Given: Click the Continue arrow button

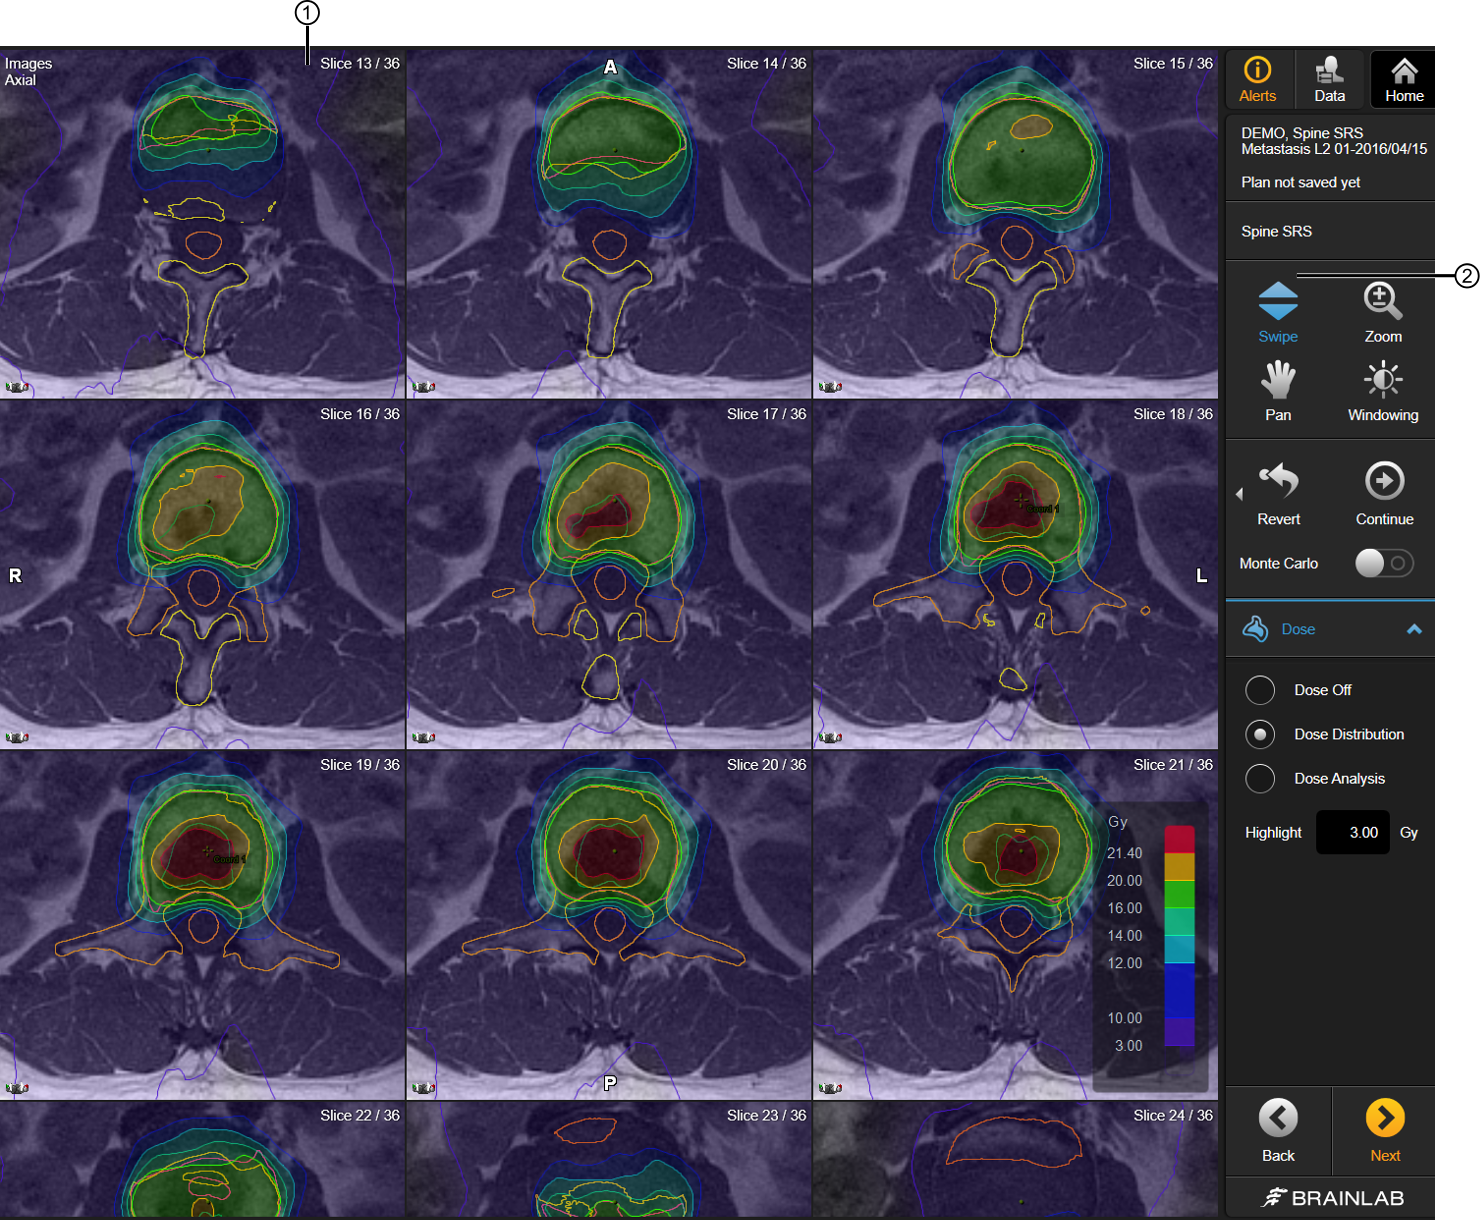Looking at the screenshot, I should 1385,494.
